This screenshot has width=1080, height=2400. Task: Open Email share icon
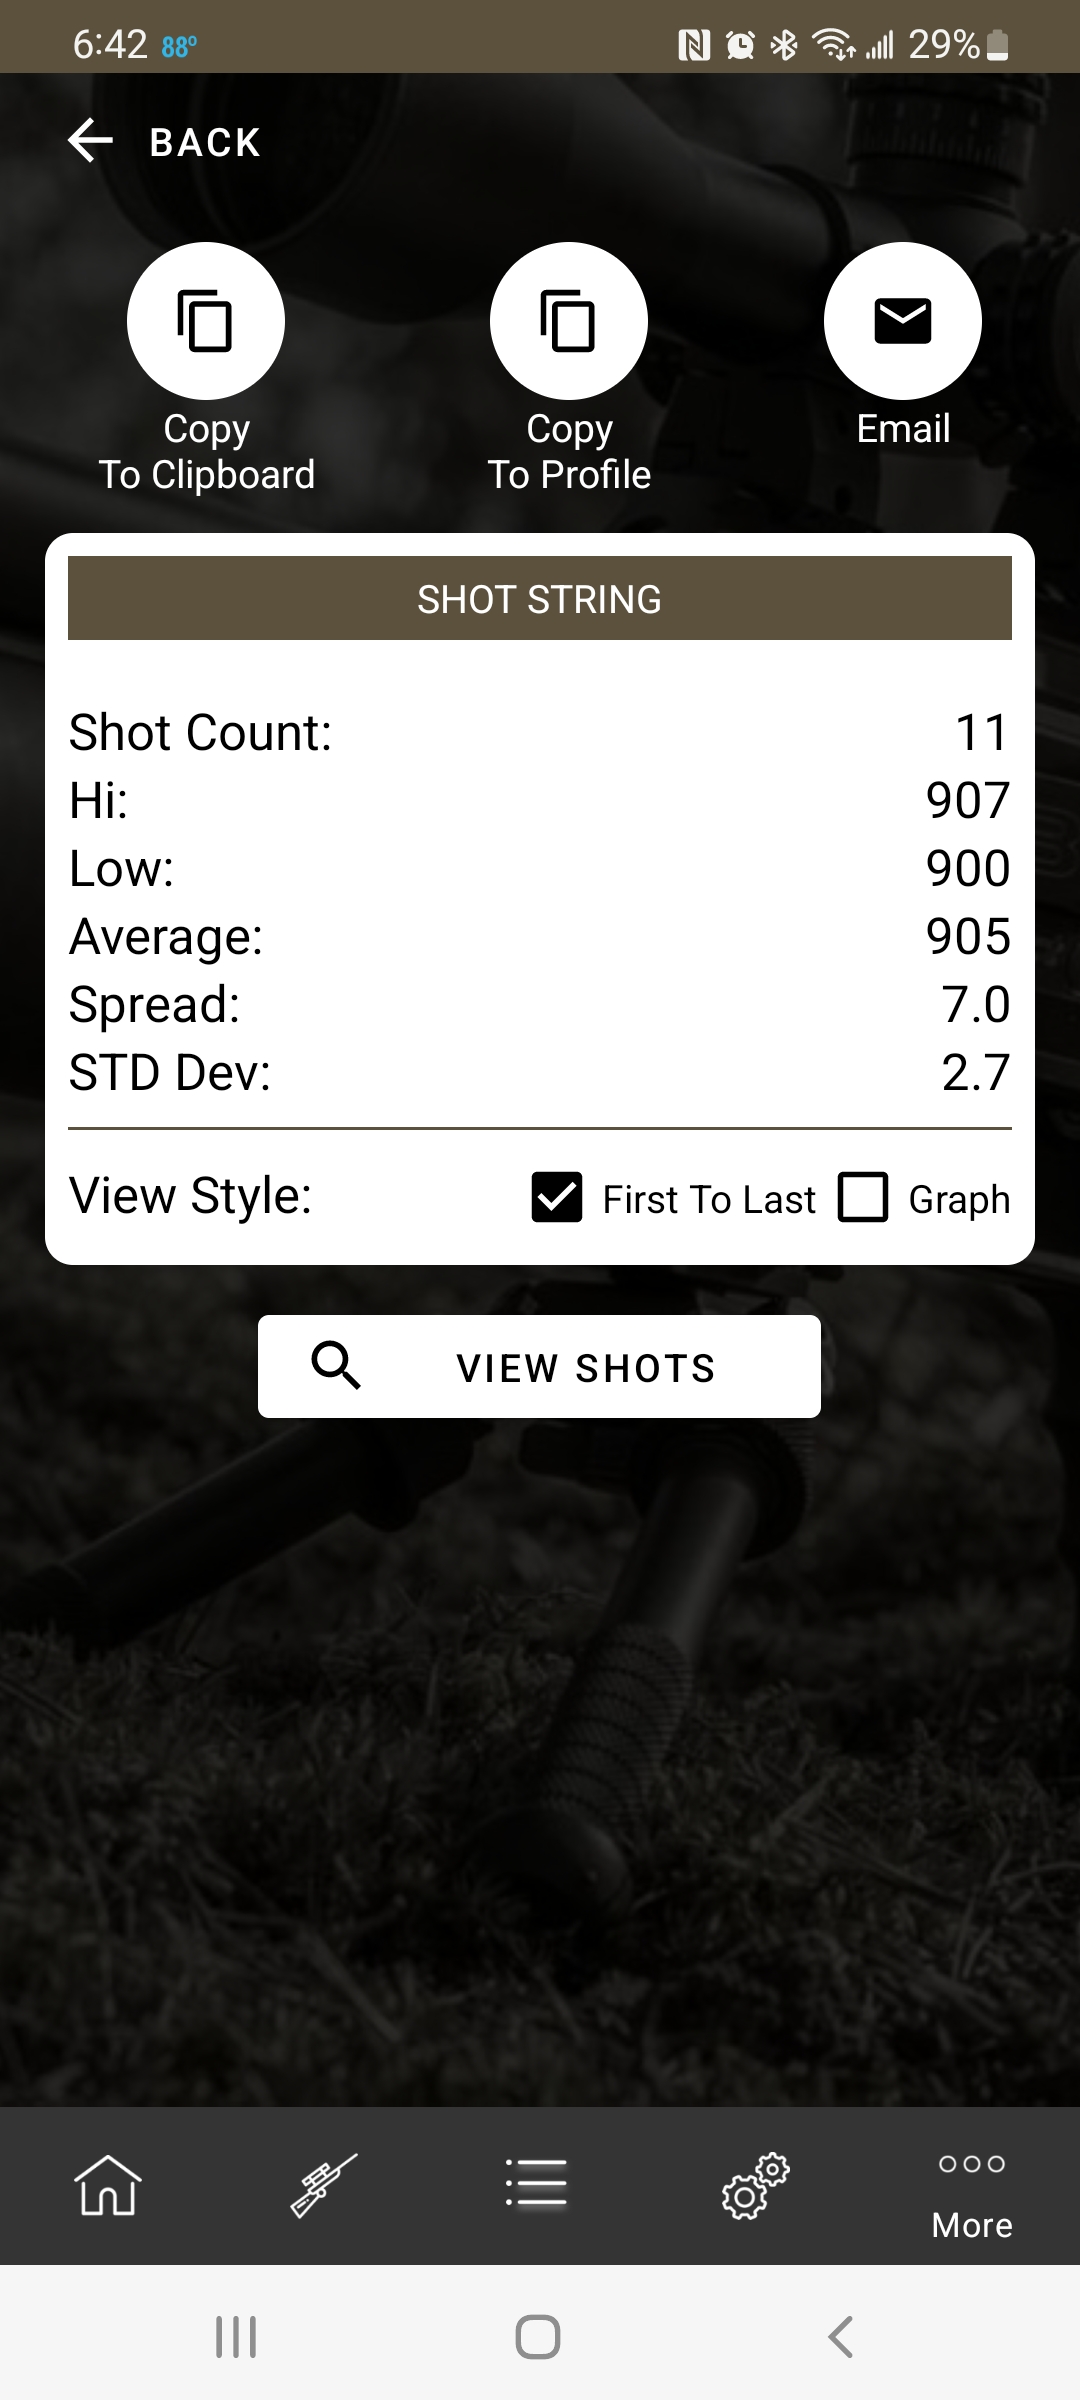pos(903,321)
